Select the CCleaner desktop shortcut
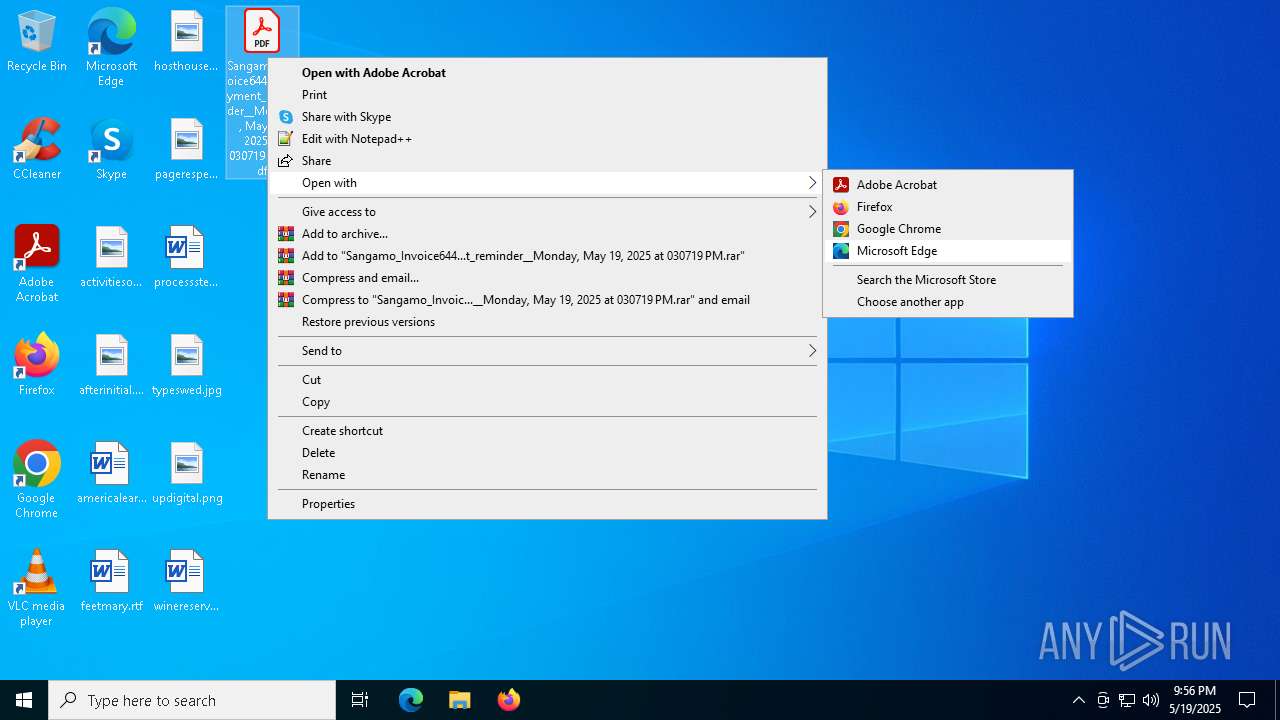Screen dimensions: 1280x720 click(37, 150)
